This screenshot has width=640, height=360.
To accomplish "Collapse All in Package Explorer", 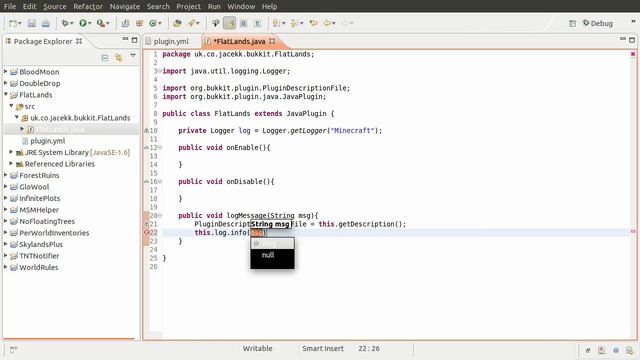I will pos(105,58).
